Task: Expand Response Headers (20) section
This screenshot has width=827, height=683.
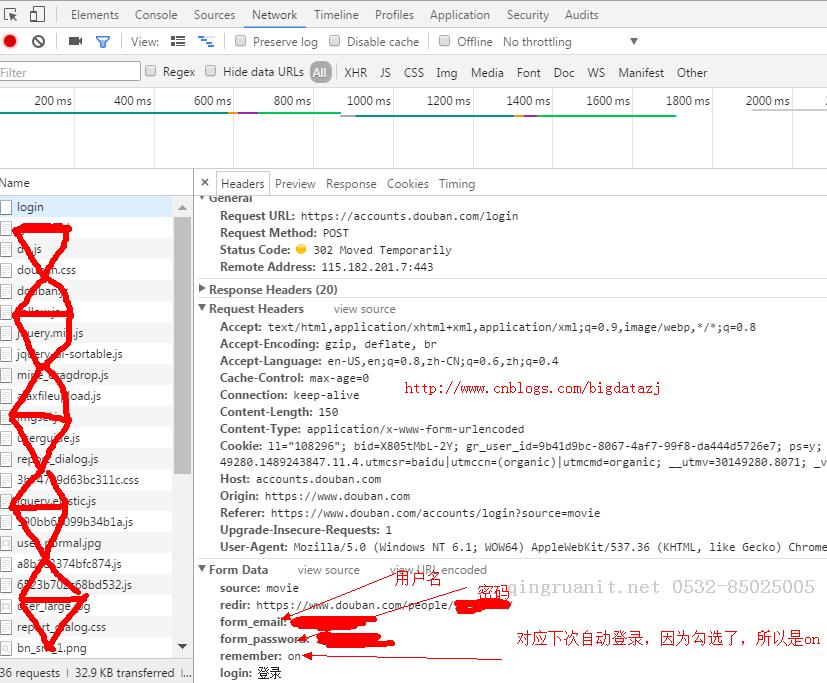Action: pyautogui.click(x=202, y=288)
